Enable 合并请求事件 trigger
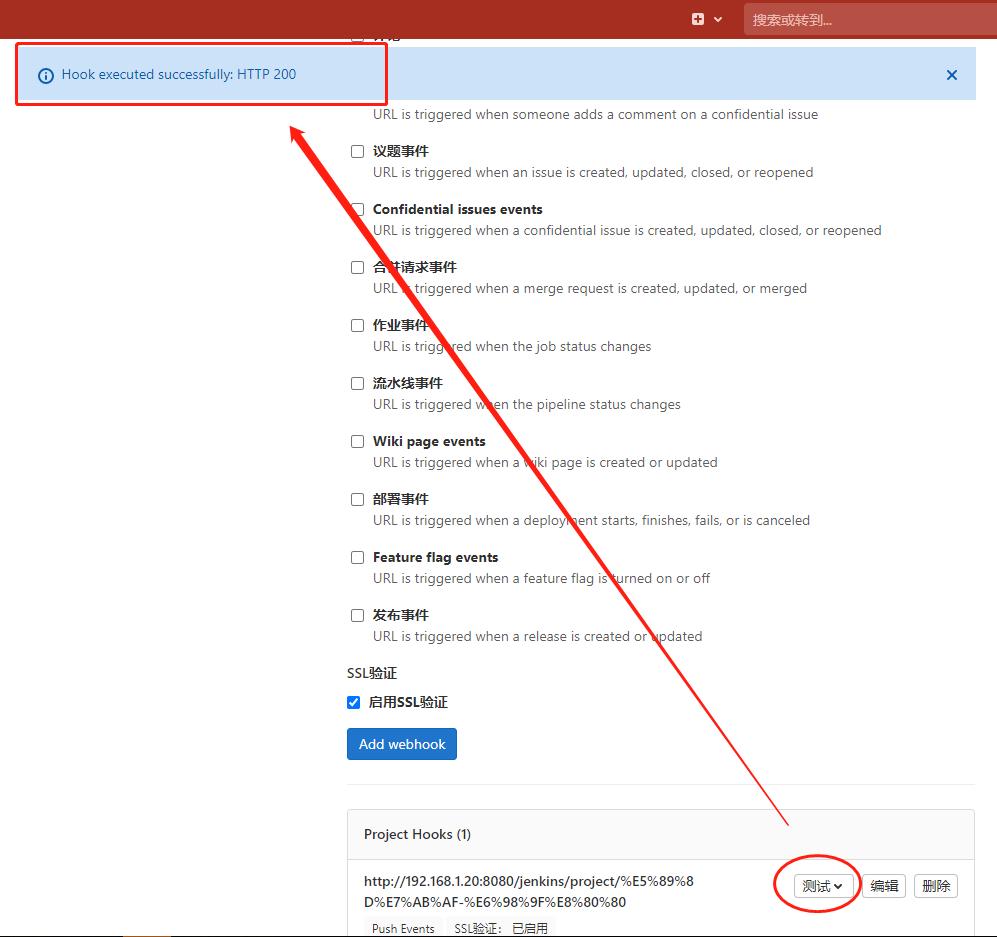The image size is (997, 937). (x=357, y=267)
